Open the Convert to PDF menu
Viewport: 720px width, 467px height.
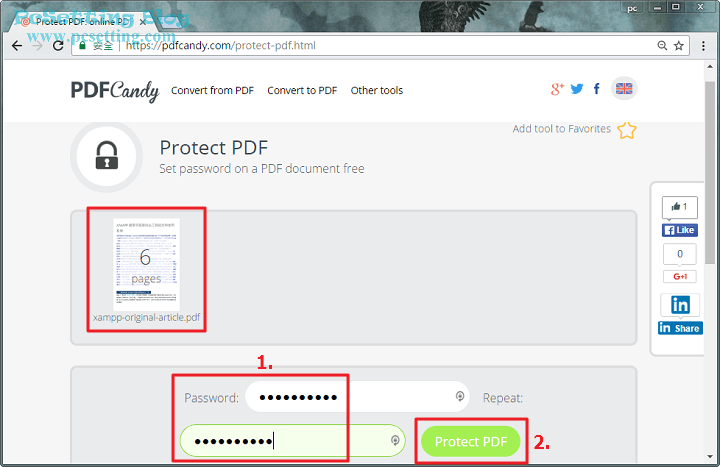[x=302, y=90]
